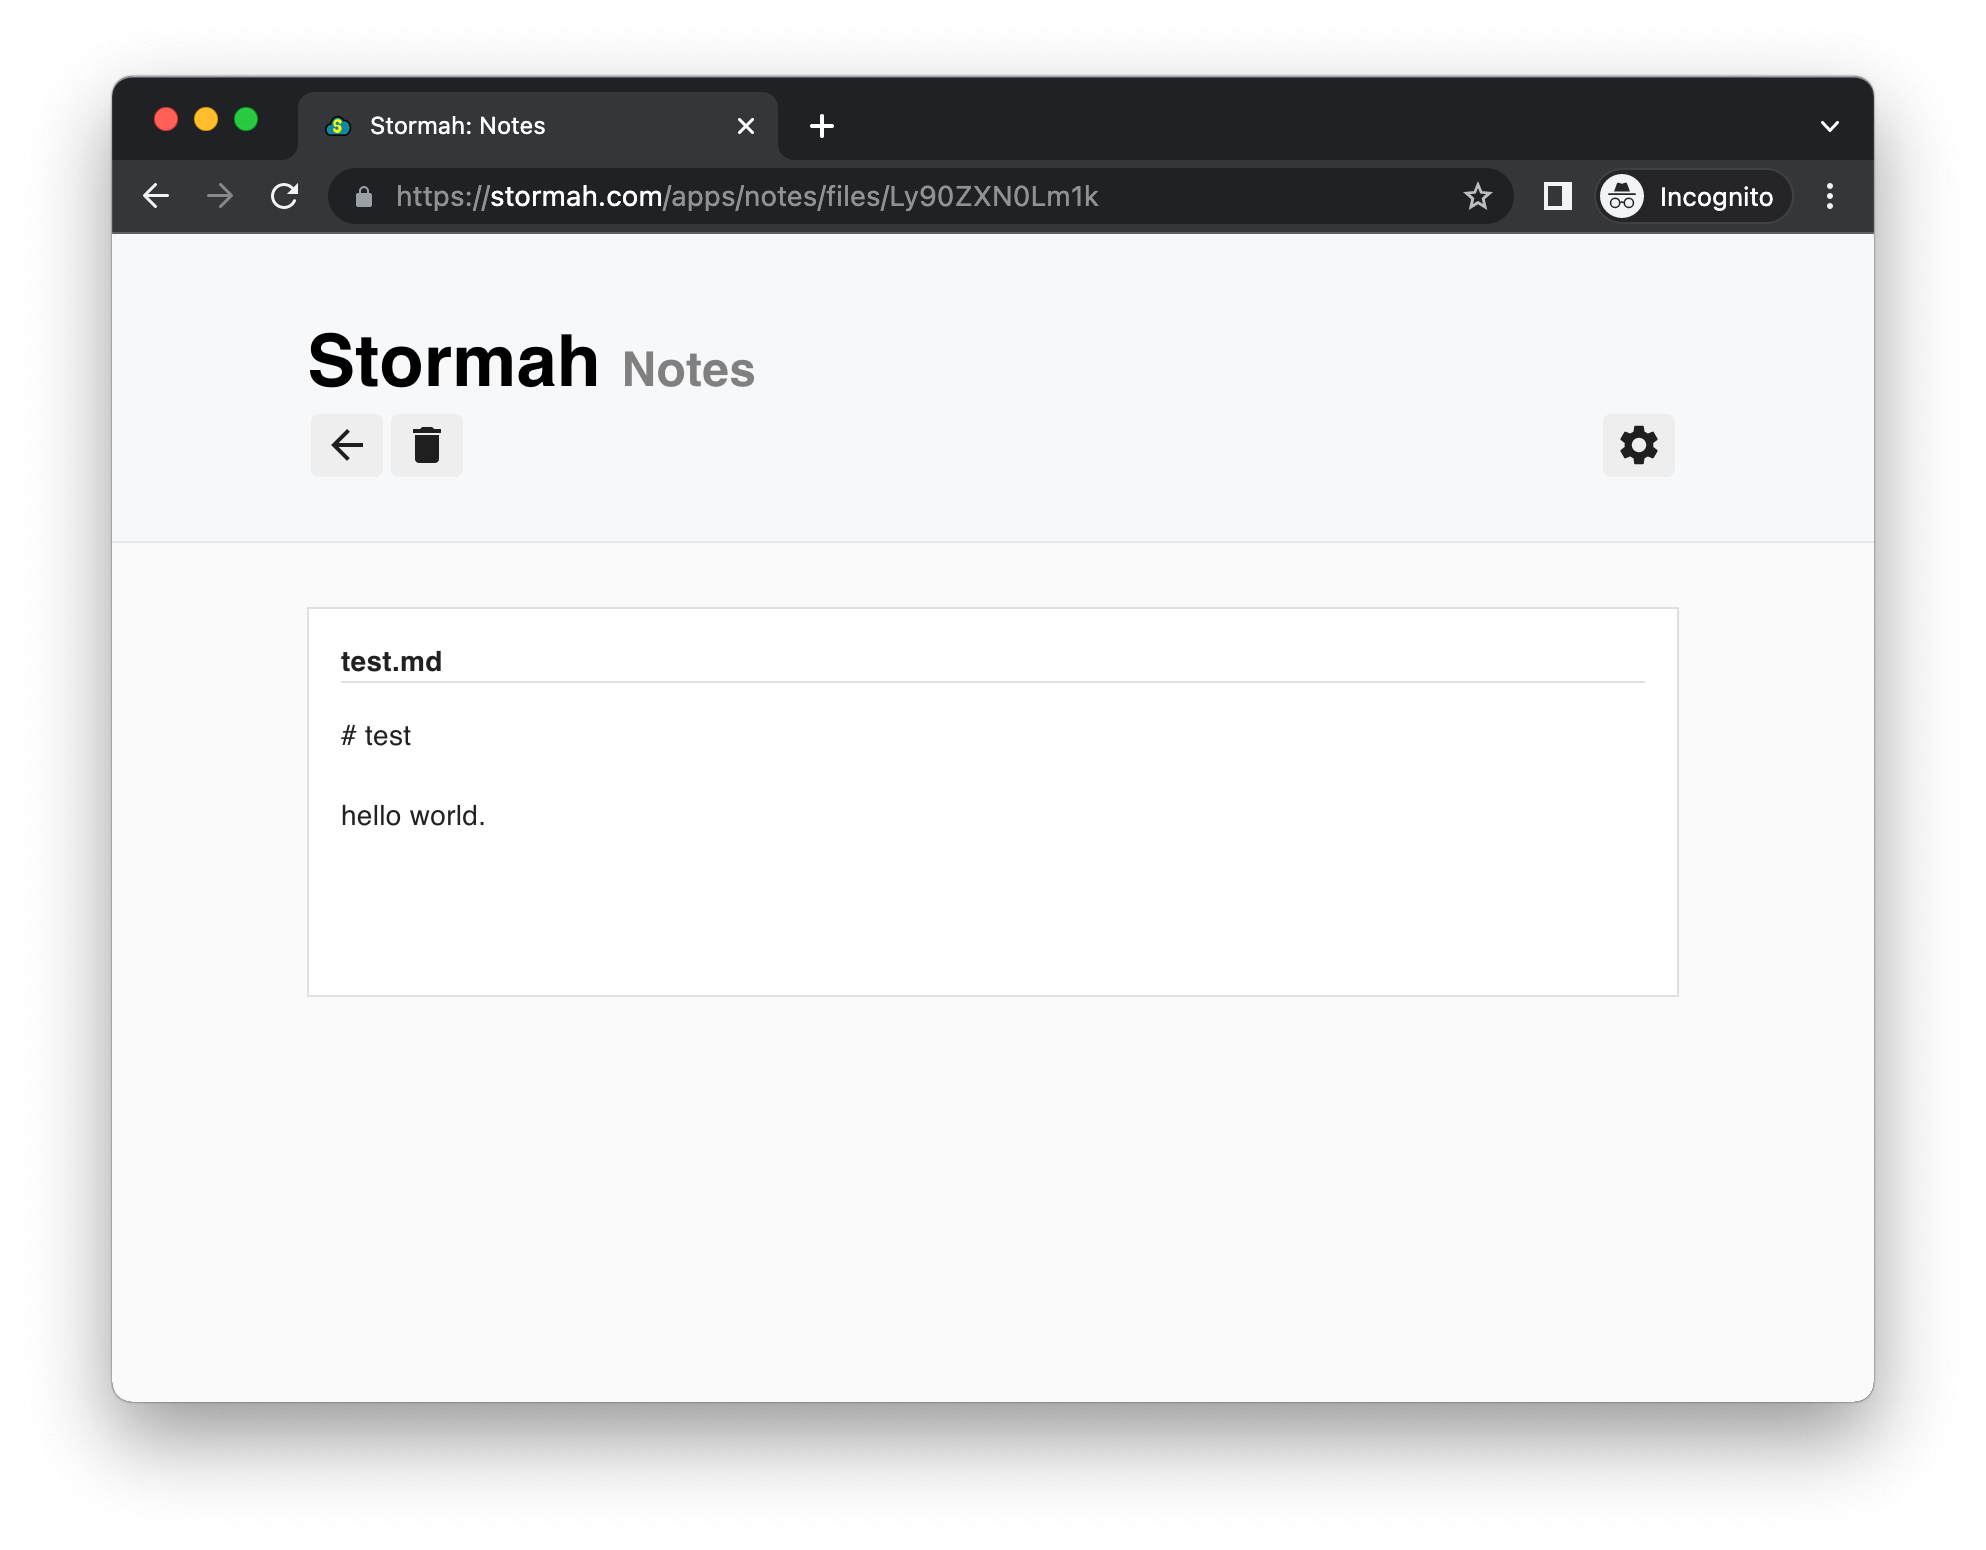Image resolution: width=1986 pixels, height=1550 pixels.
Task: Bookmark page with star icon
Action: click(1477, 196)
